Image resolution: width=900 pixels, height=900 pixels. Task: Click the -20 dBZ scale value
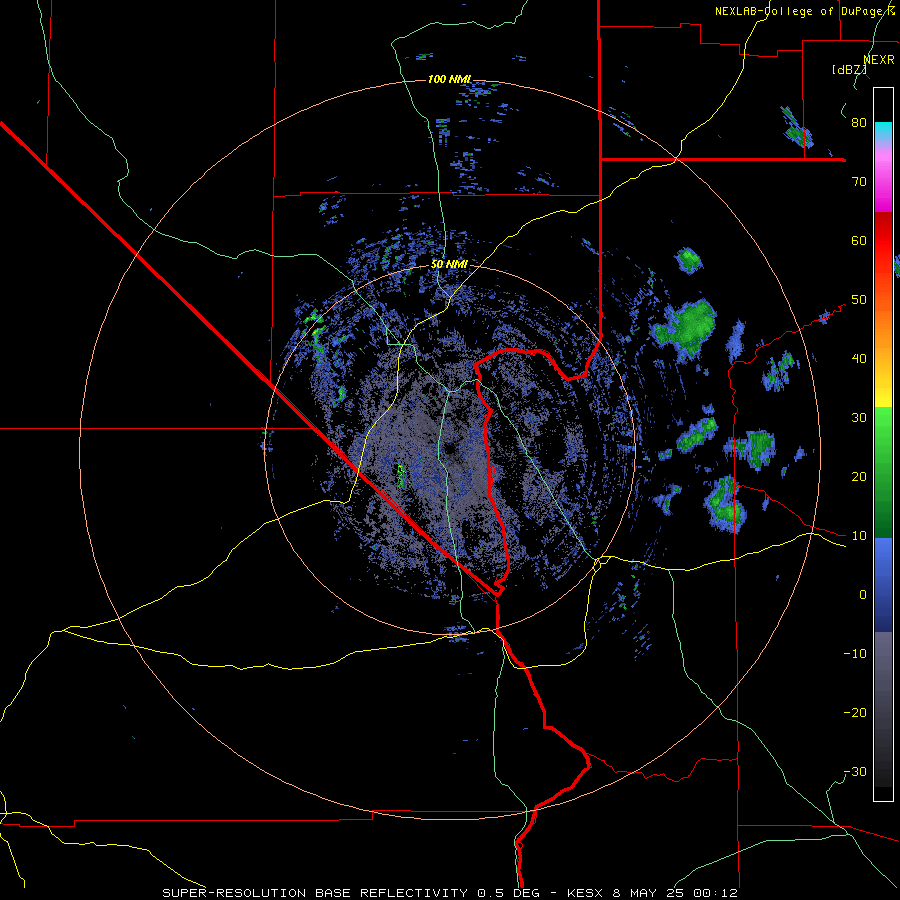(x=855, y=713)
